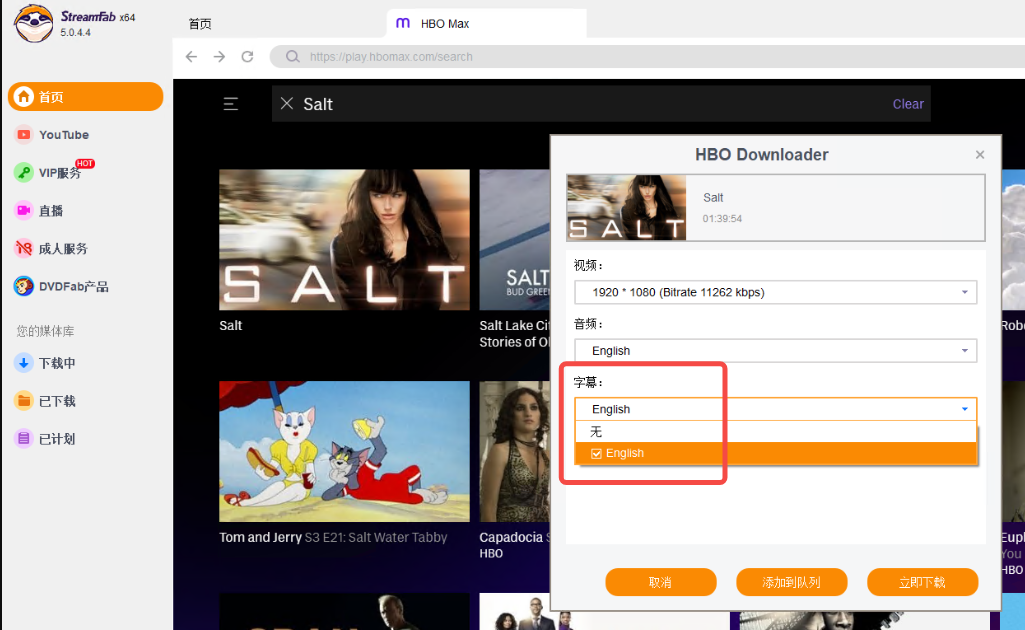
Task: Toggle the English subtitle checkbox
Action: pyautogui.click(x=596, y=454)
